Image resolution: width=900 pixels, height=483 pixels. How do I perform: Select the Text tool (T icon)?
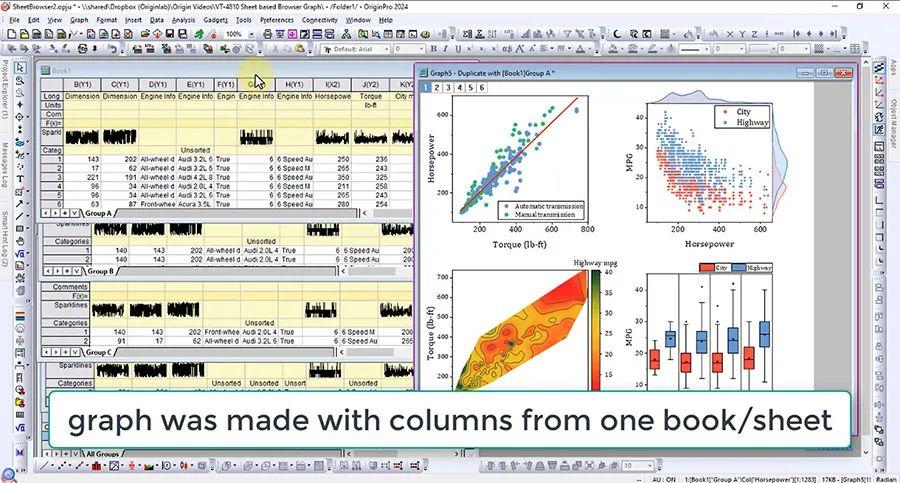[x=20, y=179]
